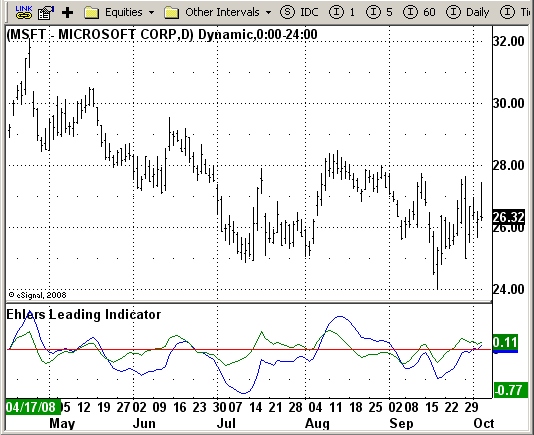Viewport: 534px width, 435px height.
Task: Click the 26.32 current price marker
Action: coord(509,217)
